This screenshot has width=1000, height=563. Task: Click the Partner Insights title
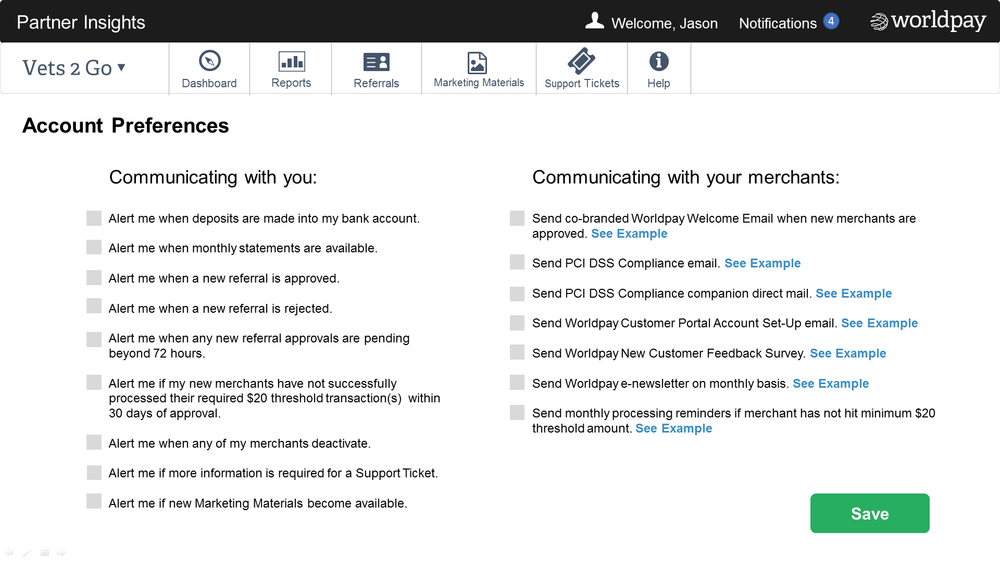click(81, 22)
